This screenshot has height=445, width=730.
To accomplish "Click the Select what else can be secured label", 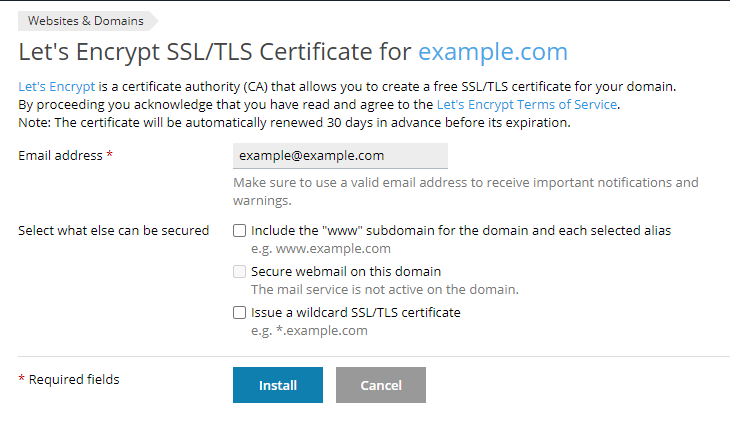I will (114, 230).
